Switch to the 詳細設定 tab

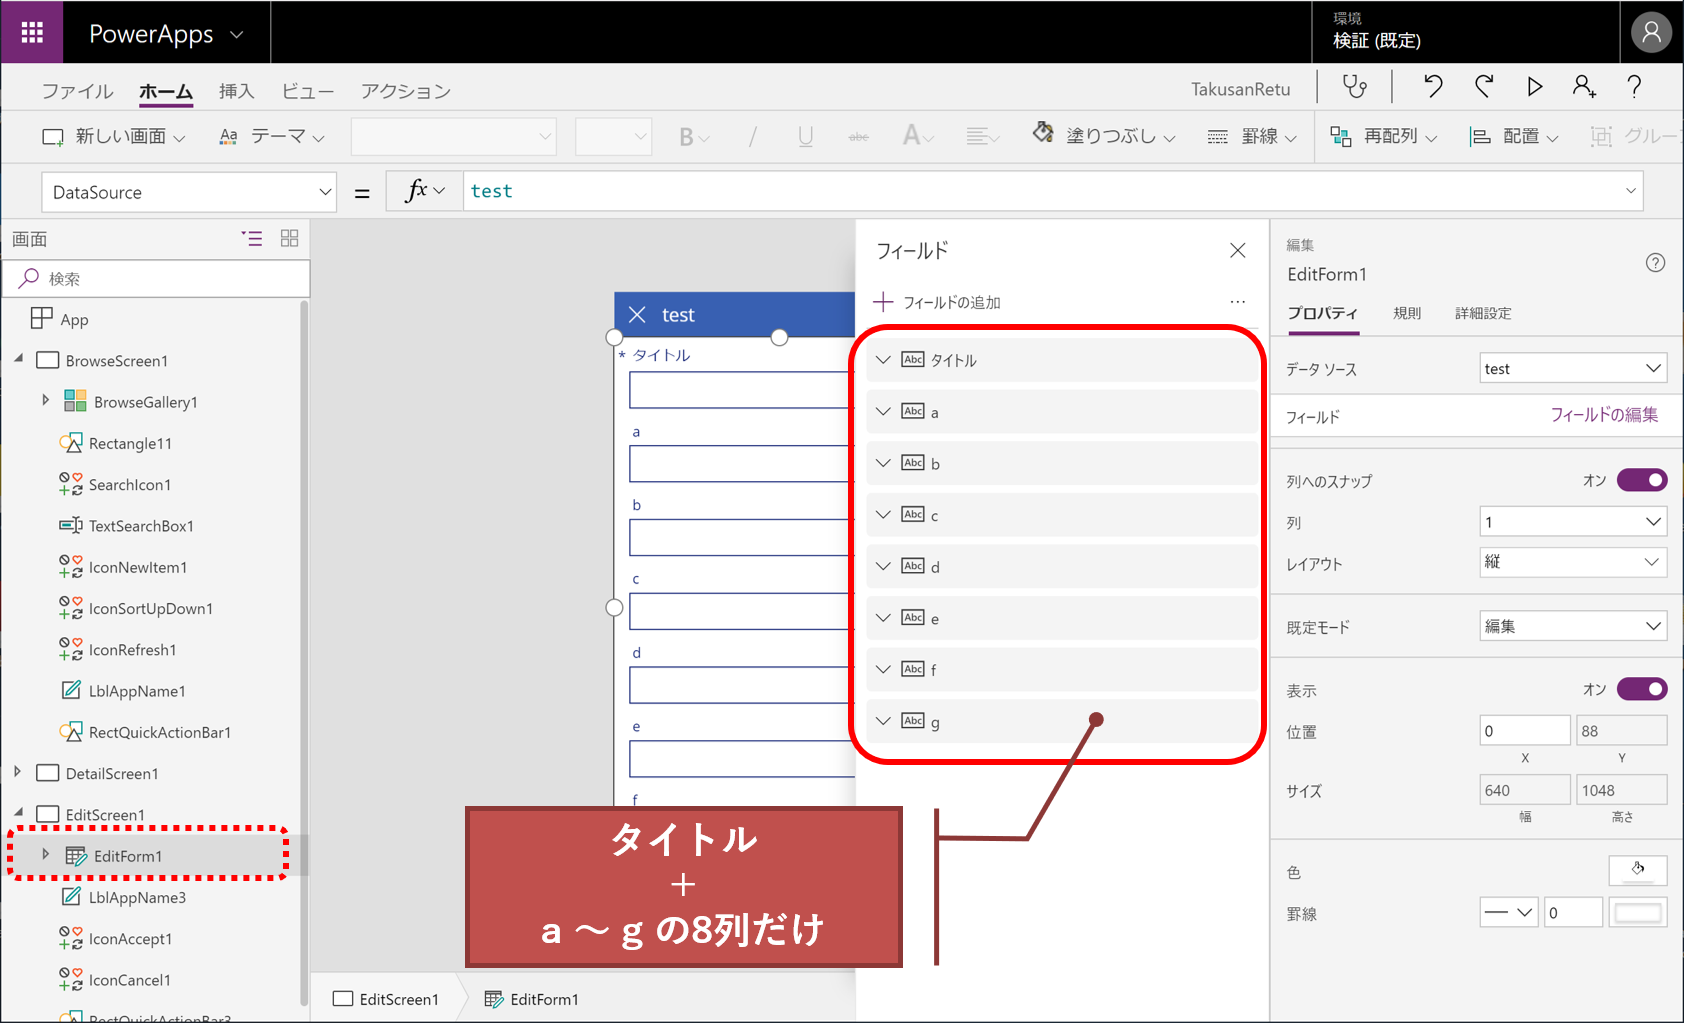point(1484,313)
